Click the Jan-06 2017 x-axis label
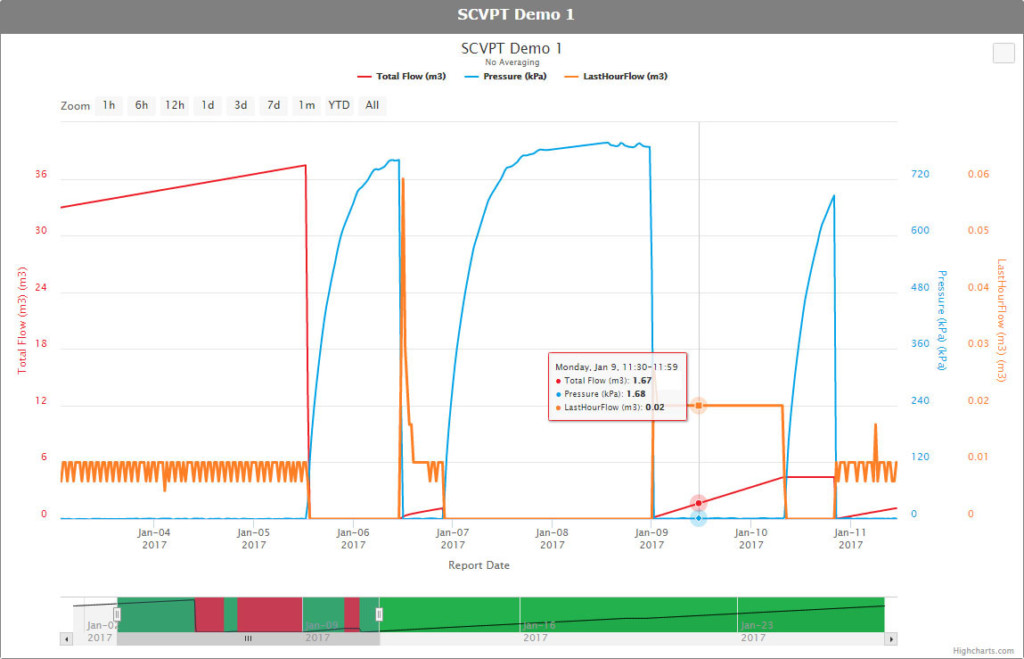This screenshot has width=1024, height=659. click(x=353, y=539)
